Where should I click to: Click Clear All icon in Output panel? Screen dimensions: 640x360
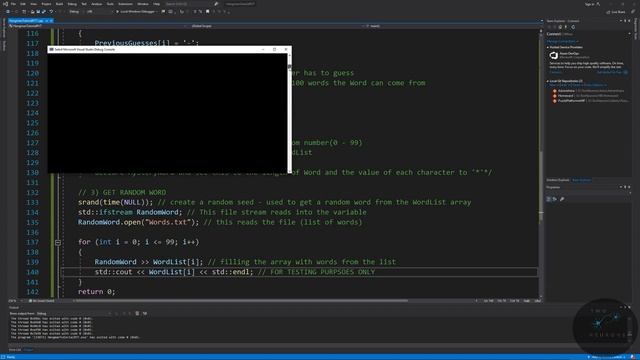click(137, 313)
